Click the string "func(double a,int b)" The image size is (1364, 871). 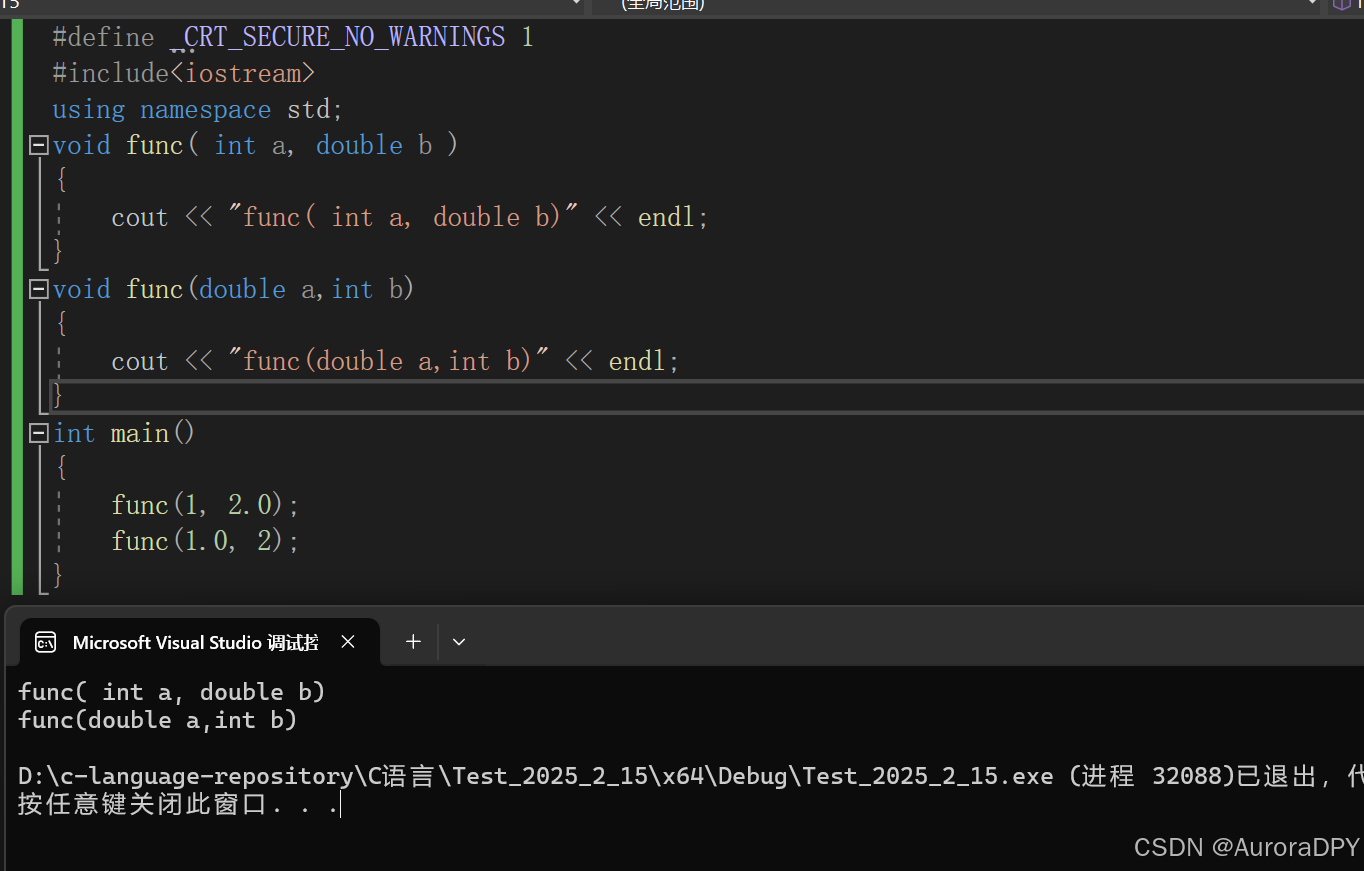389,362
